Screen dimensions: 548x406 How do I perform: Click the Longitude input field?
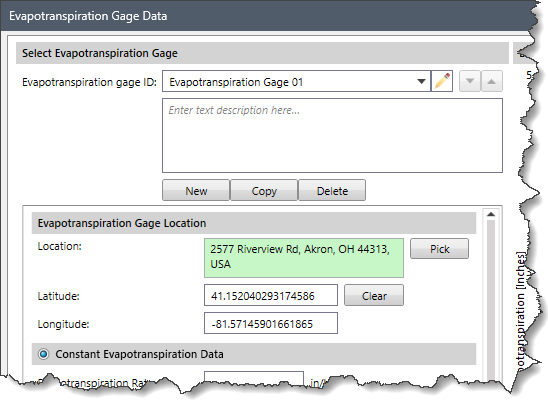[271, 323]
